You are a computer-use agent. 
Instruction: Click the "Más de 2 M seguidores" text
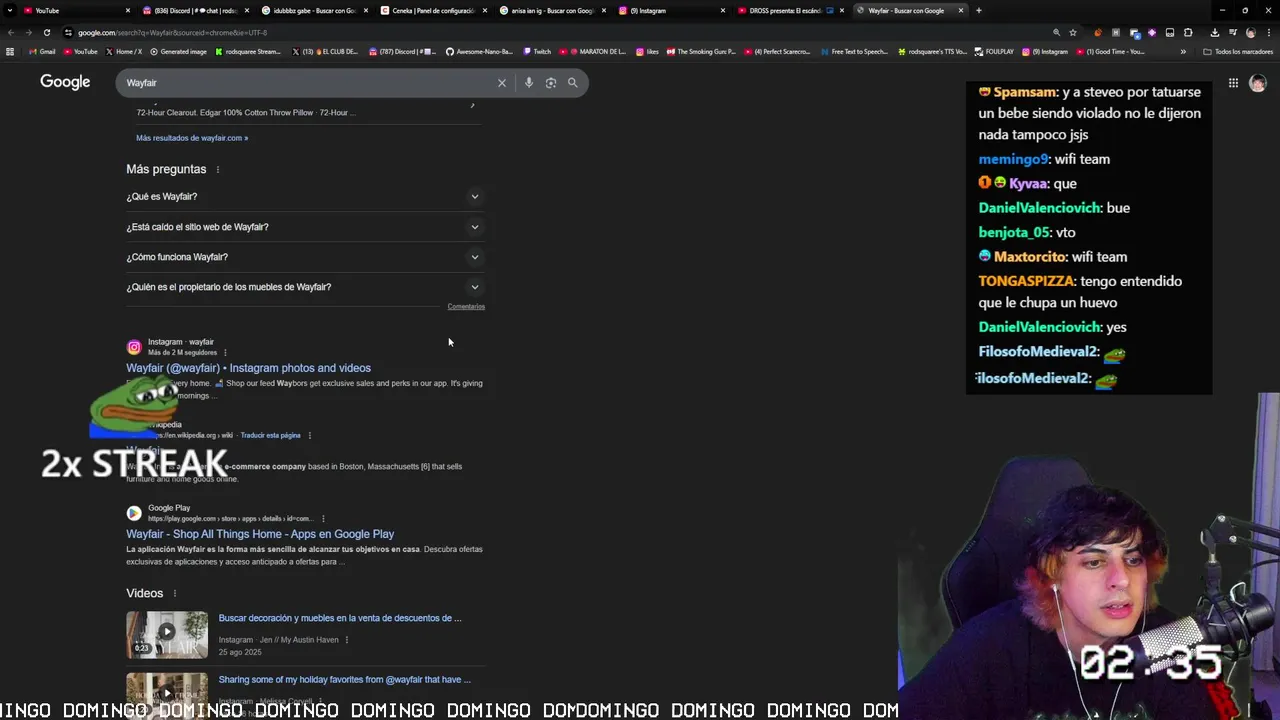(183, 353)
